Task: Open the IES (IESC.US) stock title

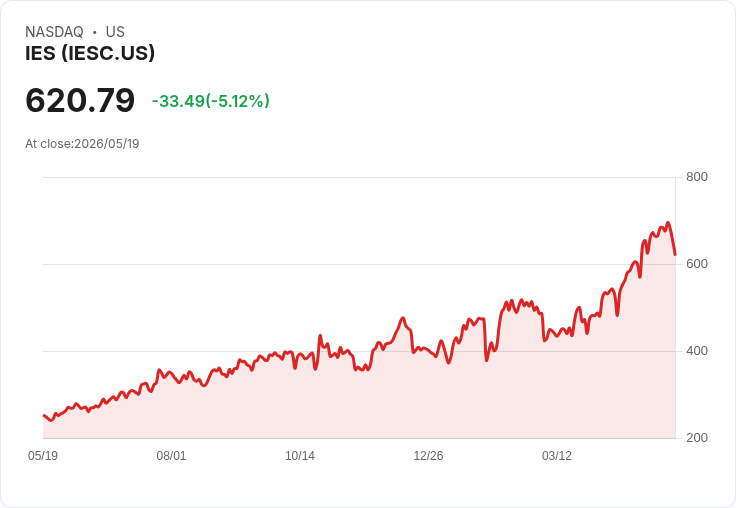Action: point(90,53)
